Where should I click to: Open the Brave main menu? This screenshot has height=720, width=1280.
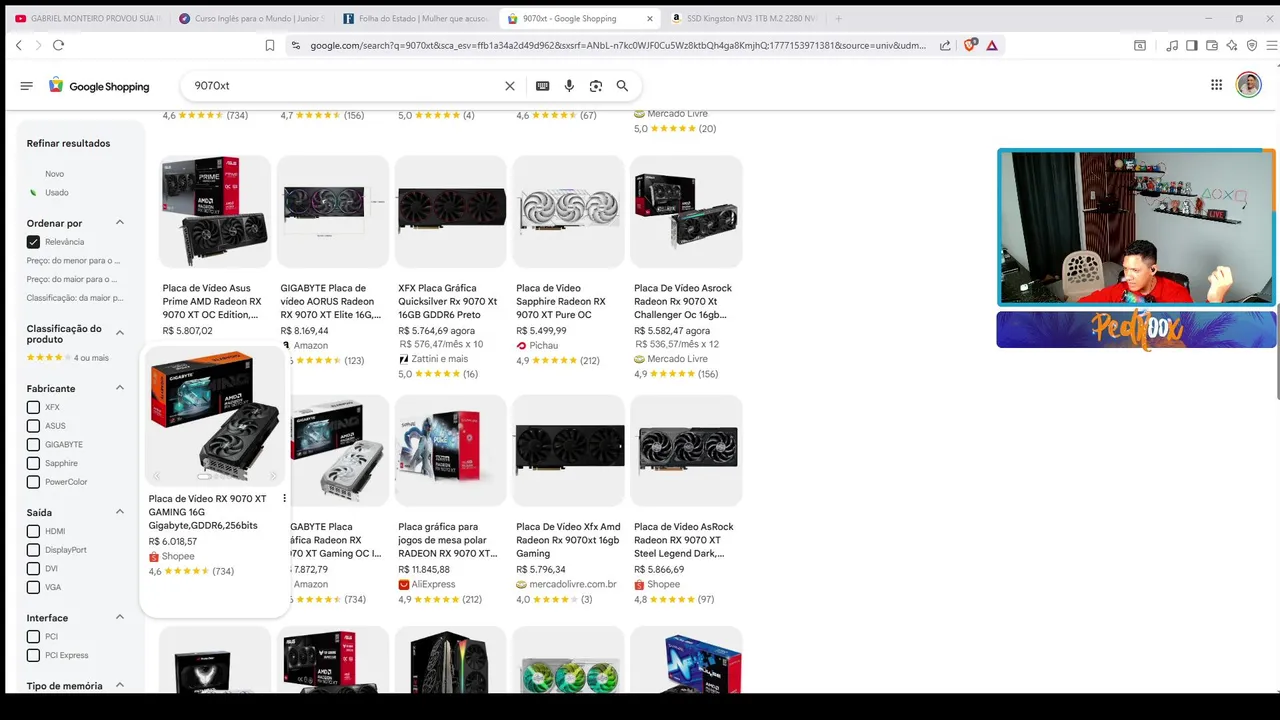pos(1271,45)
